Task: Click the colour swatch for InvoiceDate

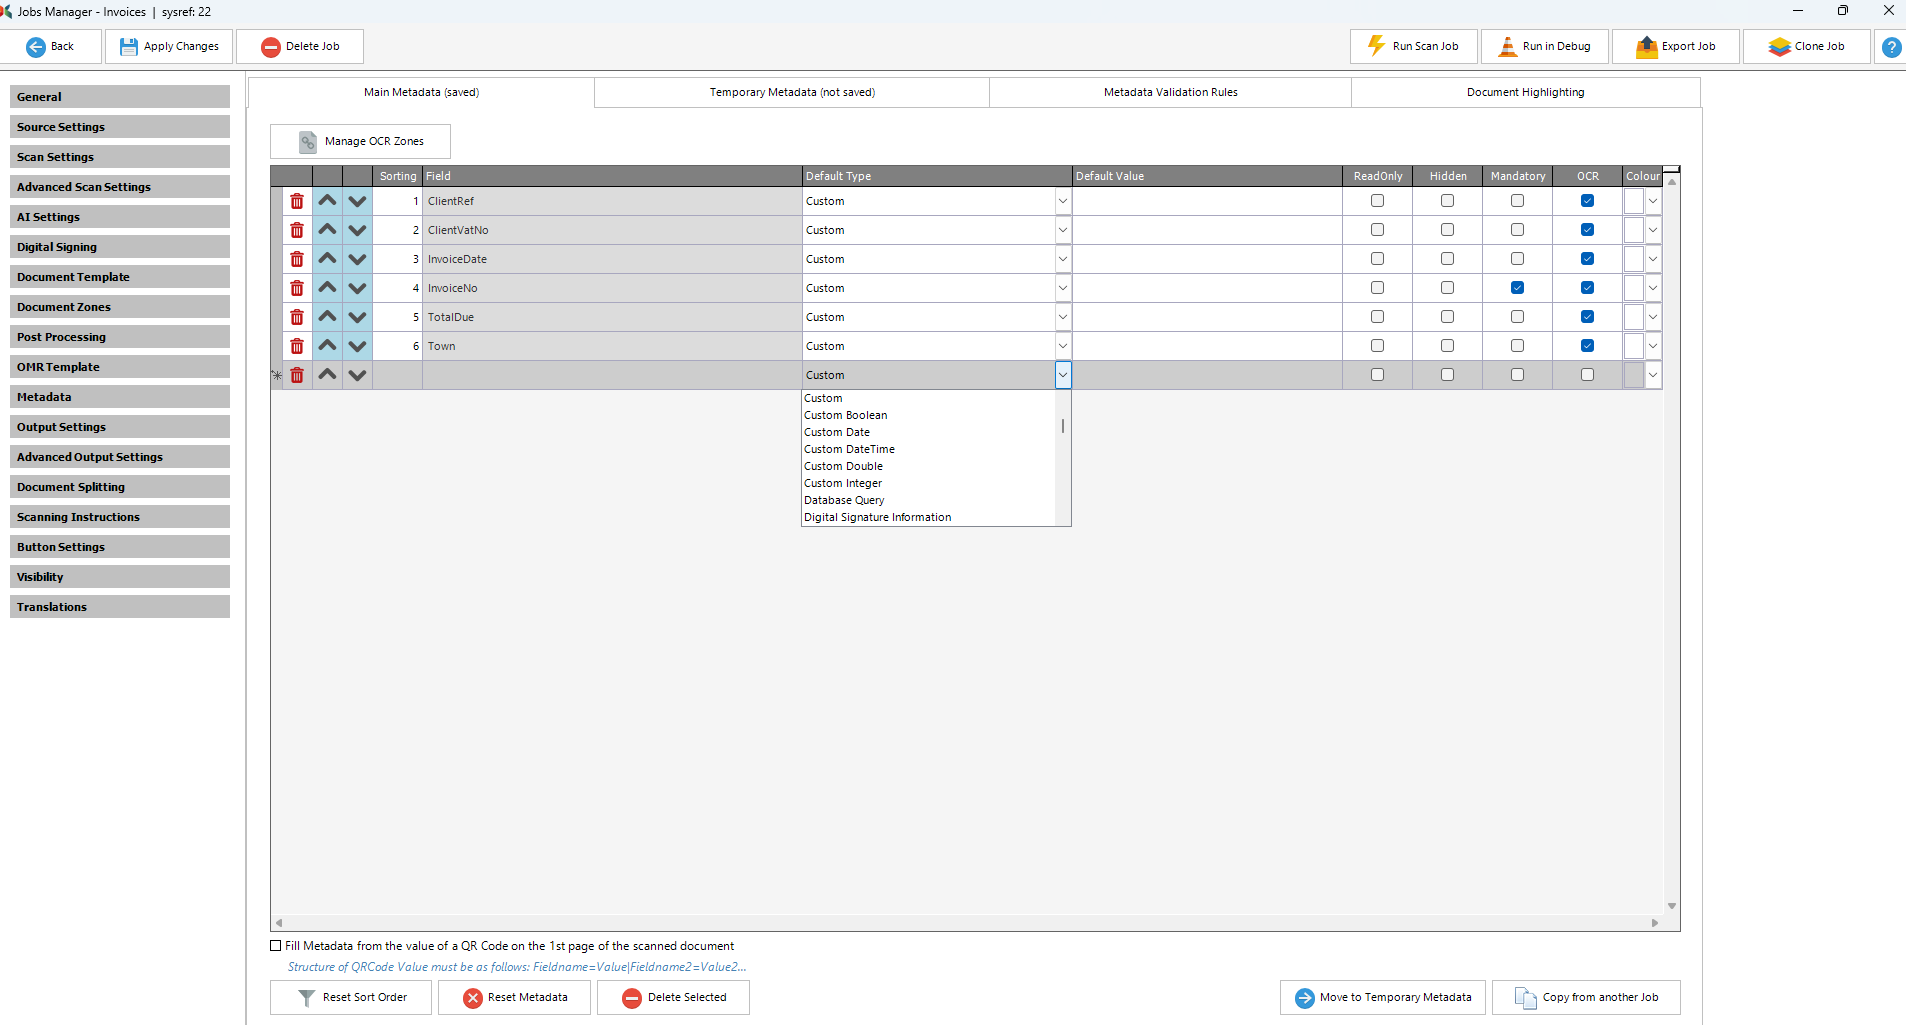Action: [x=1633, y=259]
